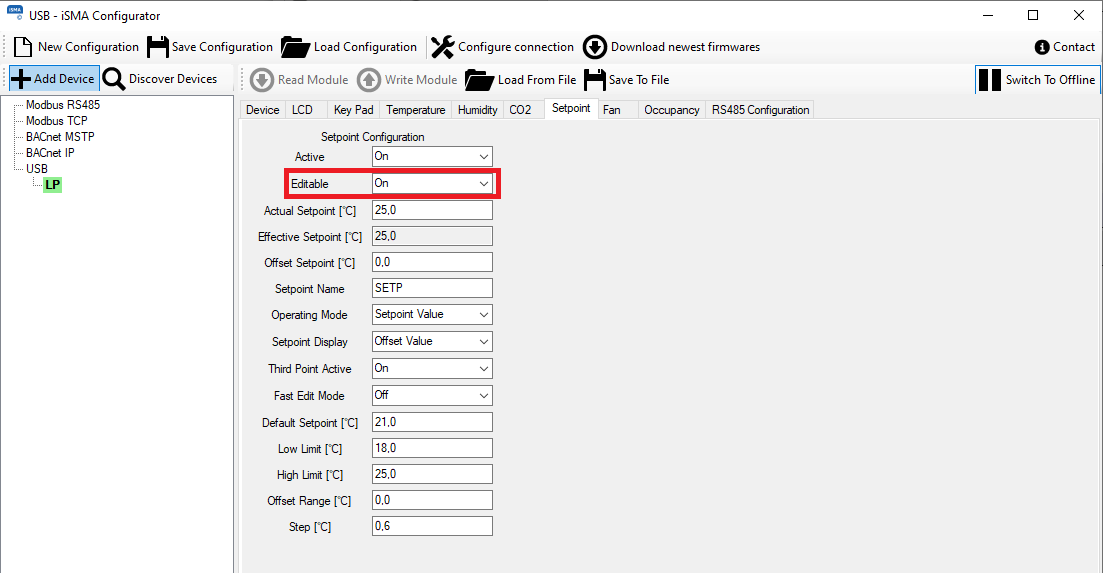This screenshot has width=1103, height=573.
Task: Open the Fast Edit Mode dropdown
Action: [432, 396]
